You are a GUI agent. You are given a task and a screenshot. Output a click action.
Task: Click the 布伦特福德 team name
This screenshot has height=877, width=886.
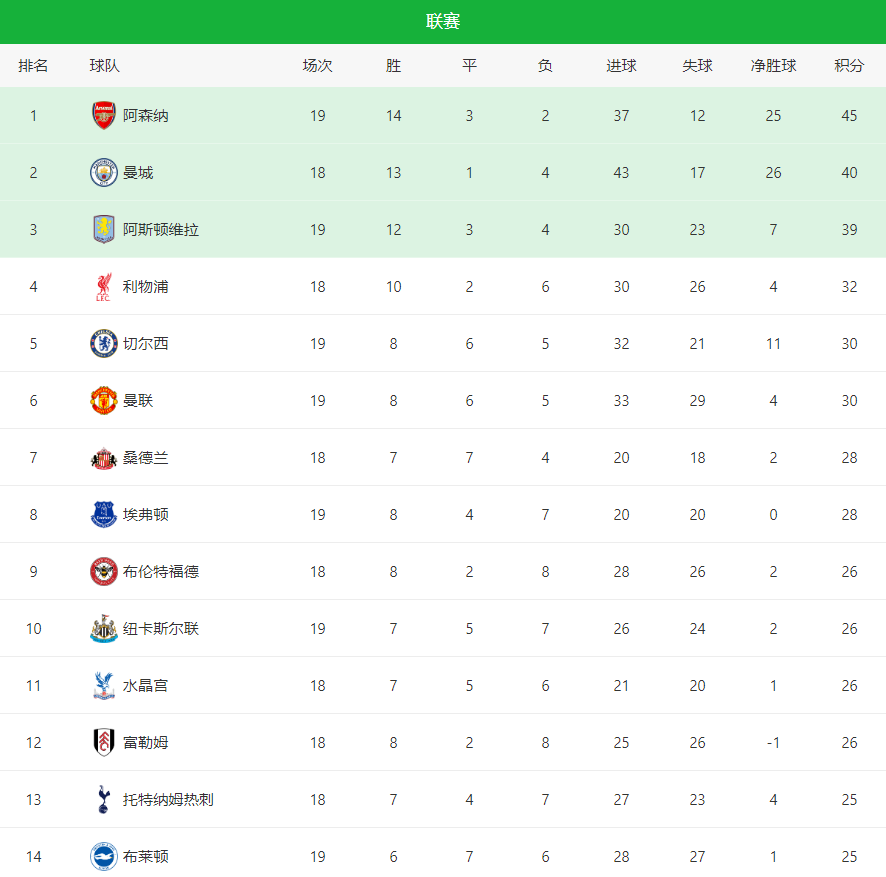[161, 572]
